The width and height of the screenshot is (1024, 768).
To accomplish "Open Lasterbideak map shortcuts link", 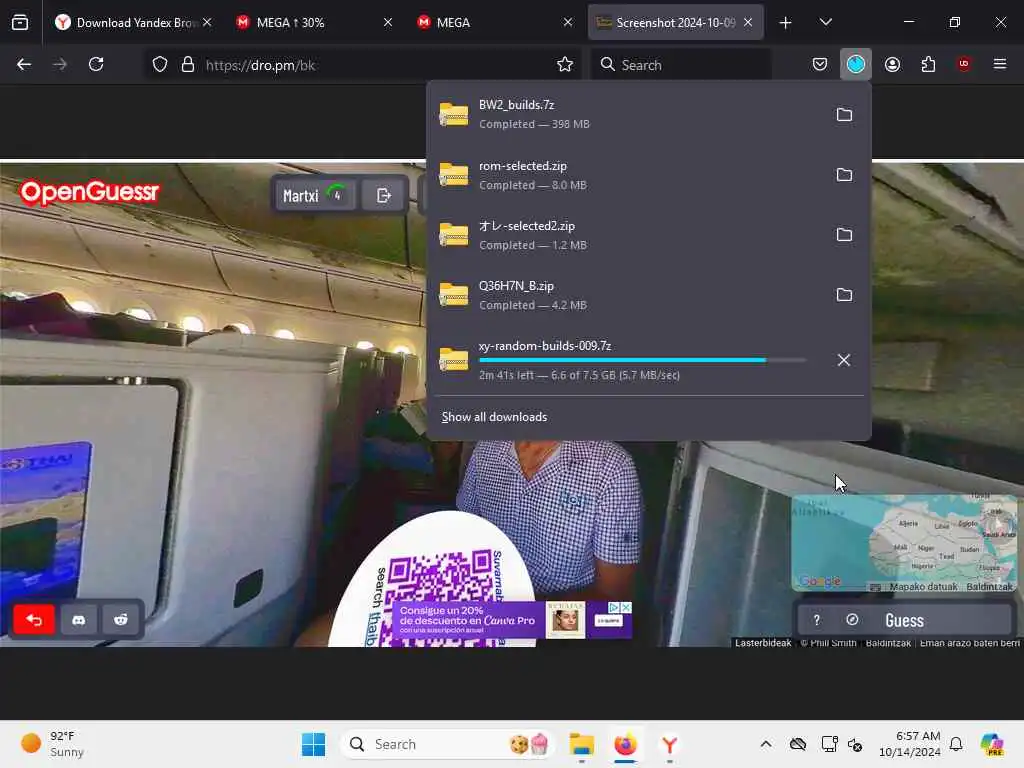I will point(763,643).
